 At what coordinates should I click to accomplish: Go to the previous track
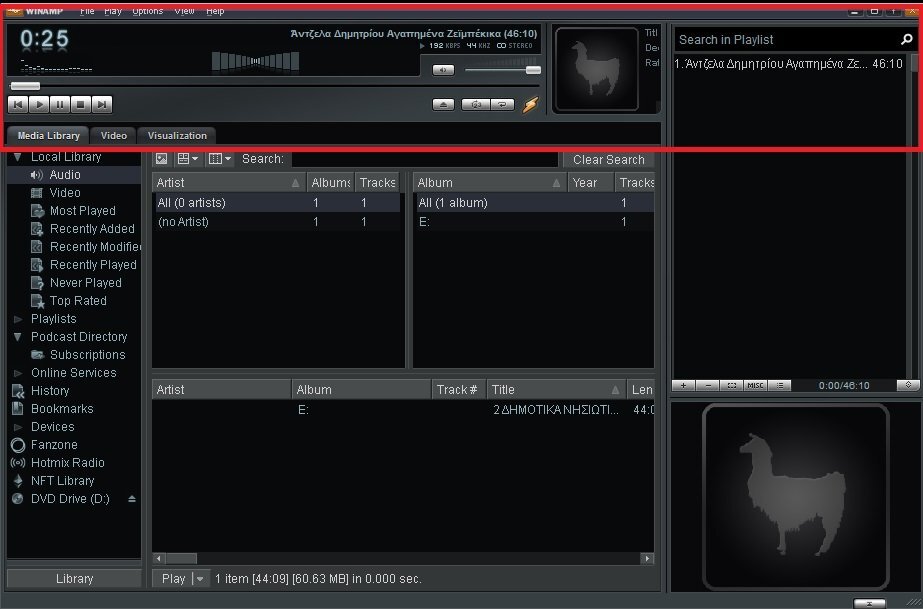click(x=18, y=105)
